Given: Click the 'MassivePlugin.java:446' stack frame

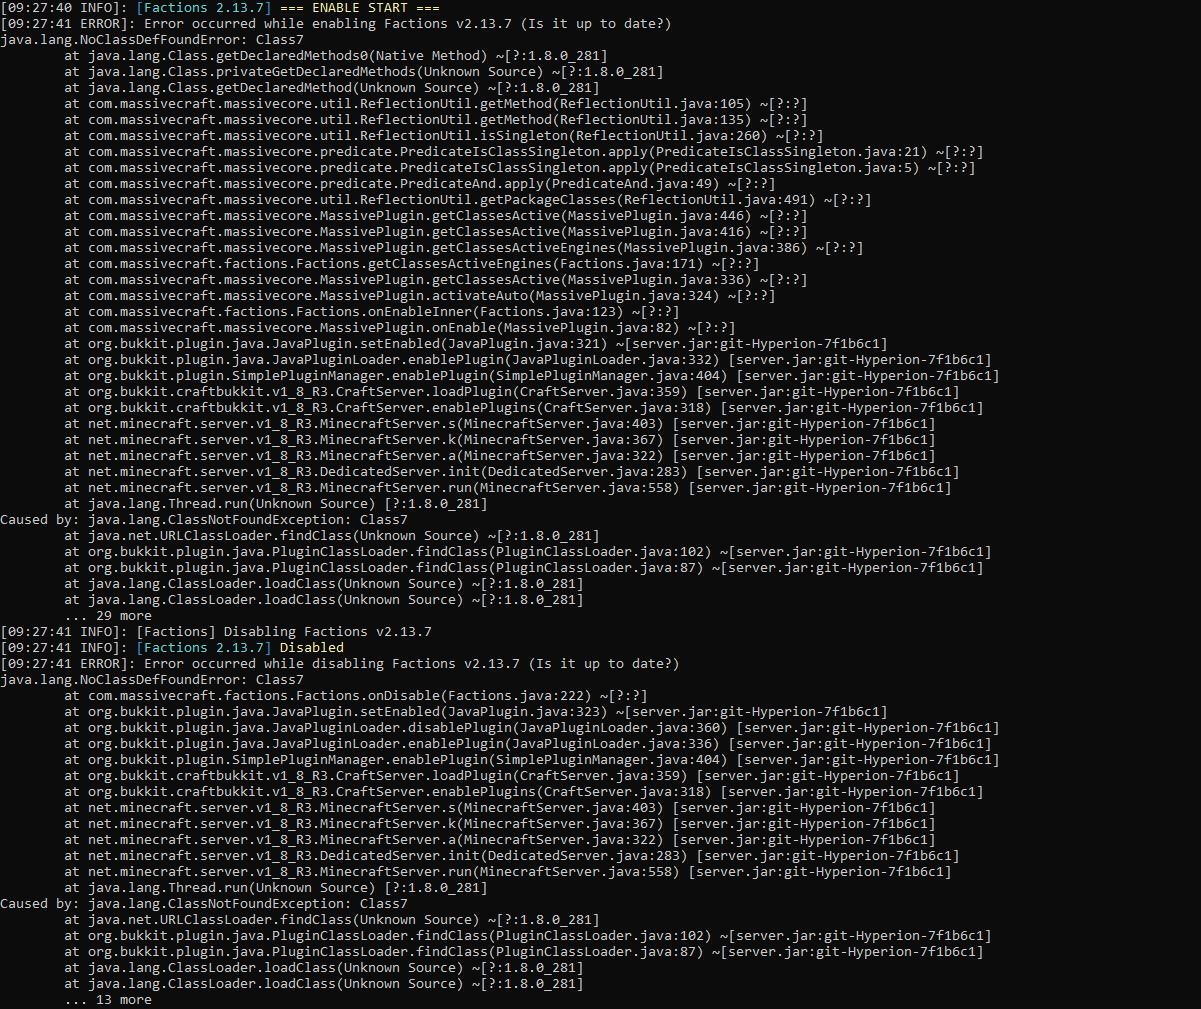Looking at the screenshot, I should pyautogui.click(x=435, y=215).
